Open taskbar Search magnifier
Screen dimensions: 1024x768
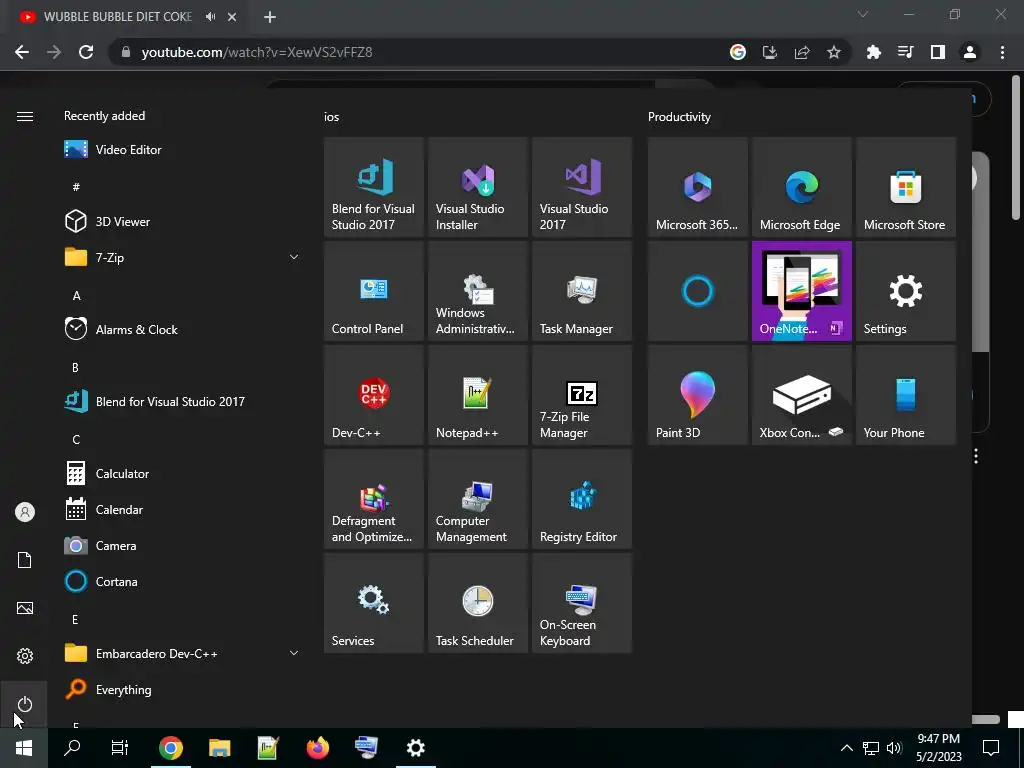click(72, 748)
